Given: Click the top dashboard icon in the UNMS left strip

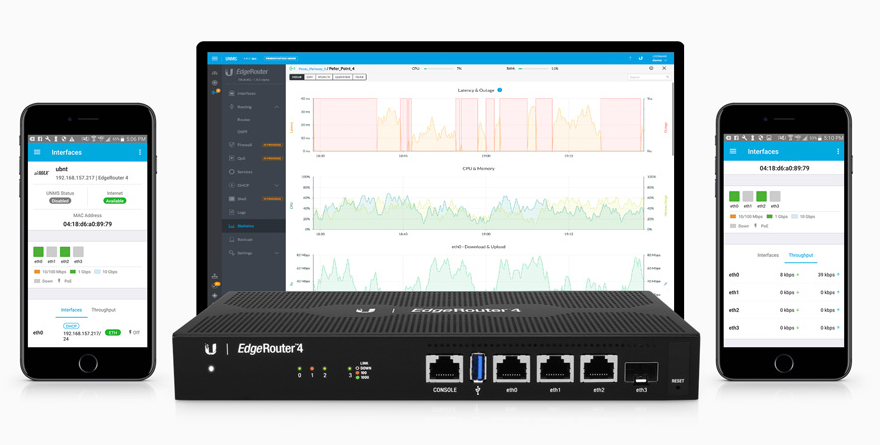Looking at the screenshot, I should [x=215, y=73].
